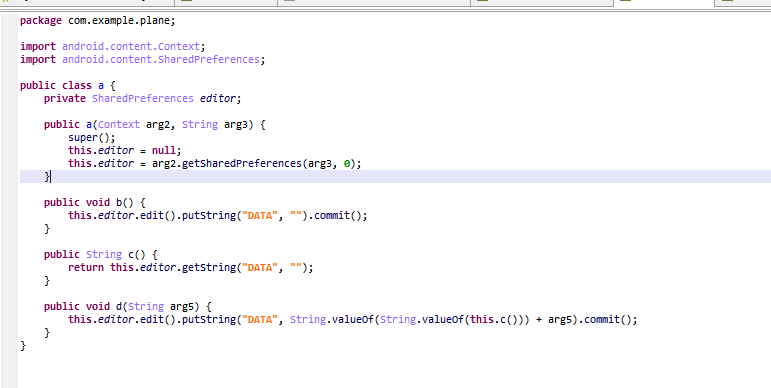This screenshot has width=771, height=388.
Task: Click 'String arg3' in the constructor signature
Action: coord(215,124)
